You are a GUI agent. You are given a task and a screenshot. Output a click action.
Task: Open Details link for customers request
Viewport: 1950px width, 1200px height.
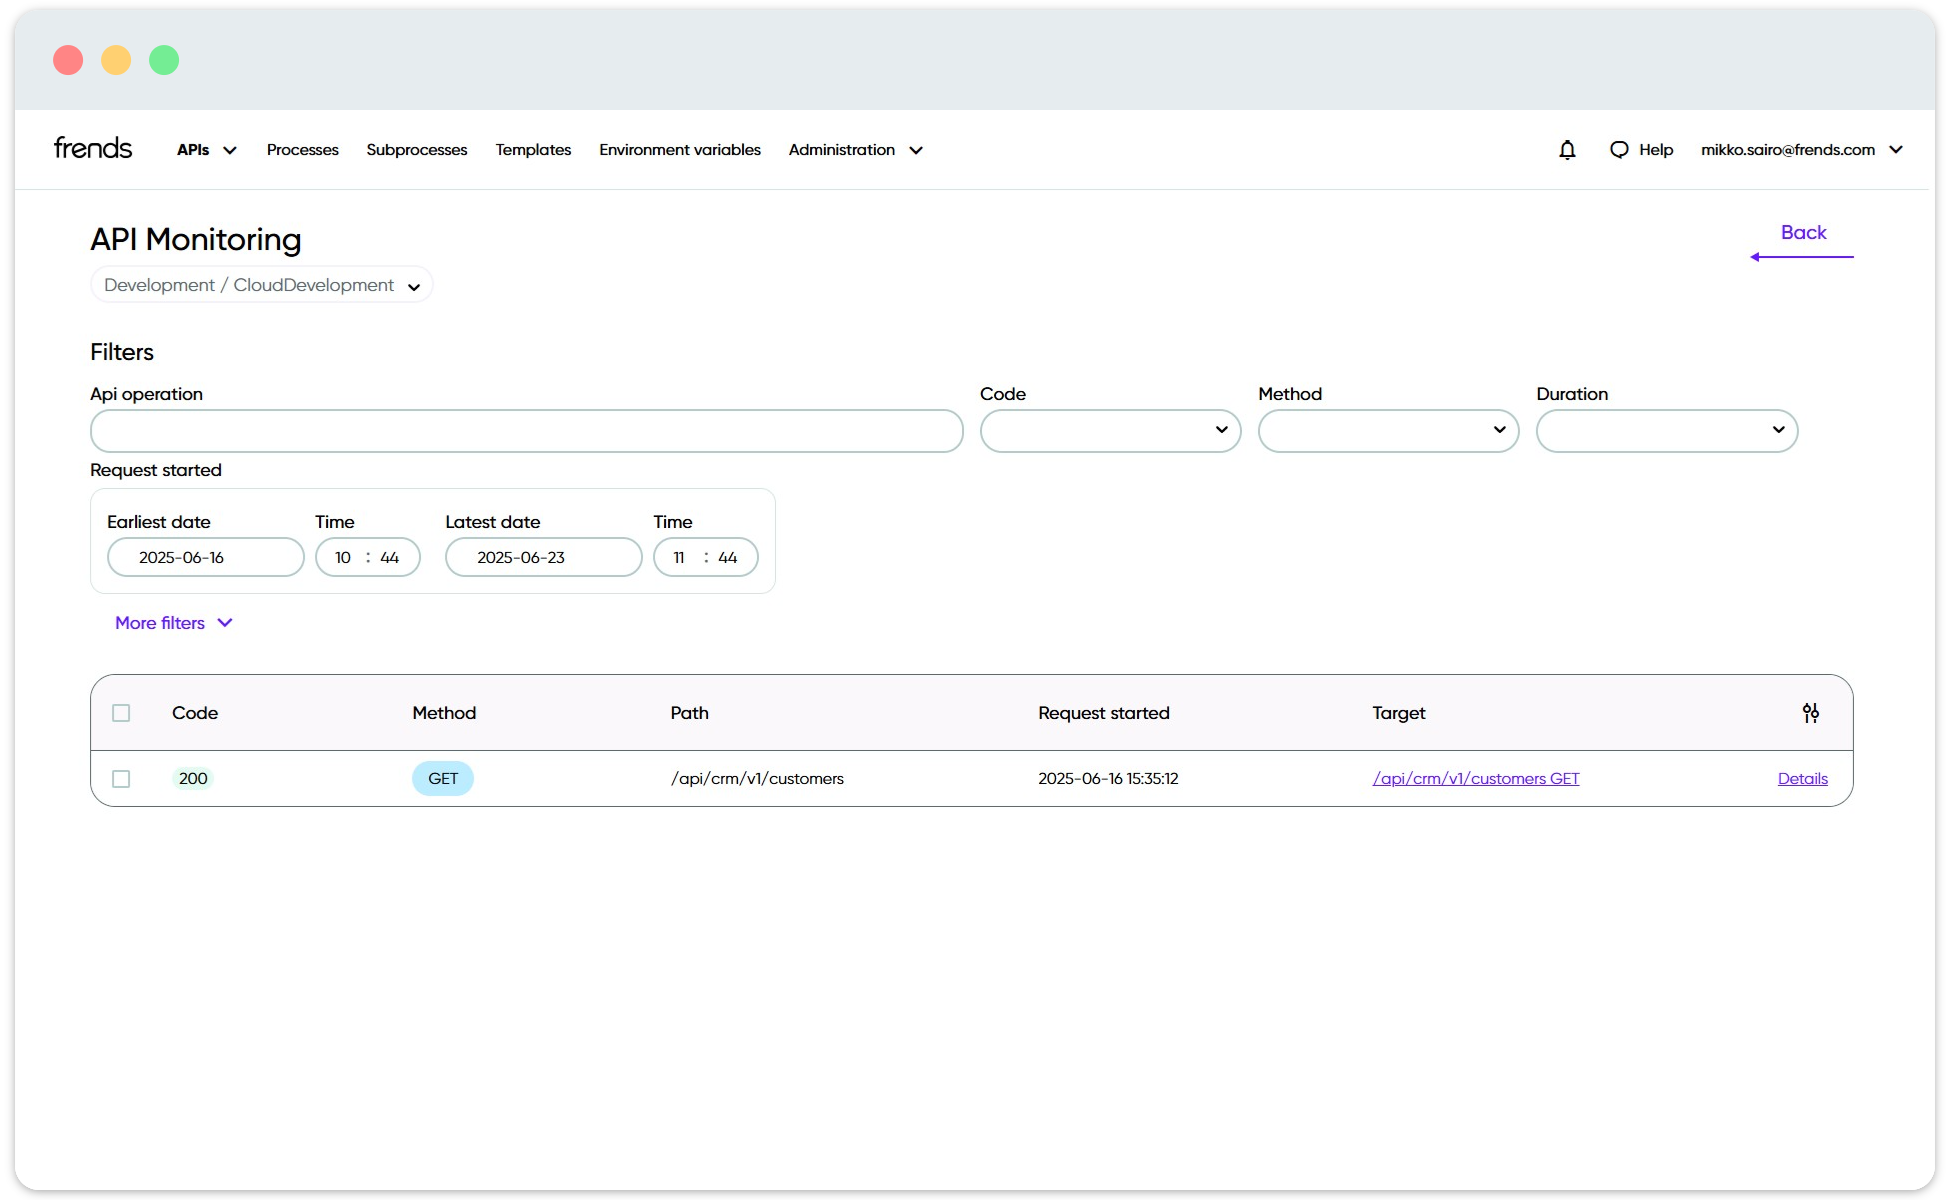tap(1802, 779)
